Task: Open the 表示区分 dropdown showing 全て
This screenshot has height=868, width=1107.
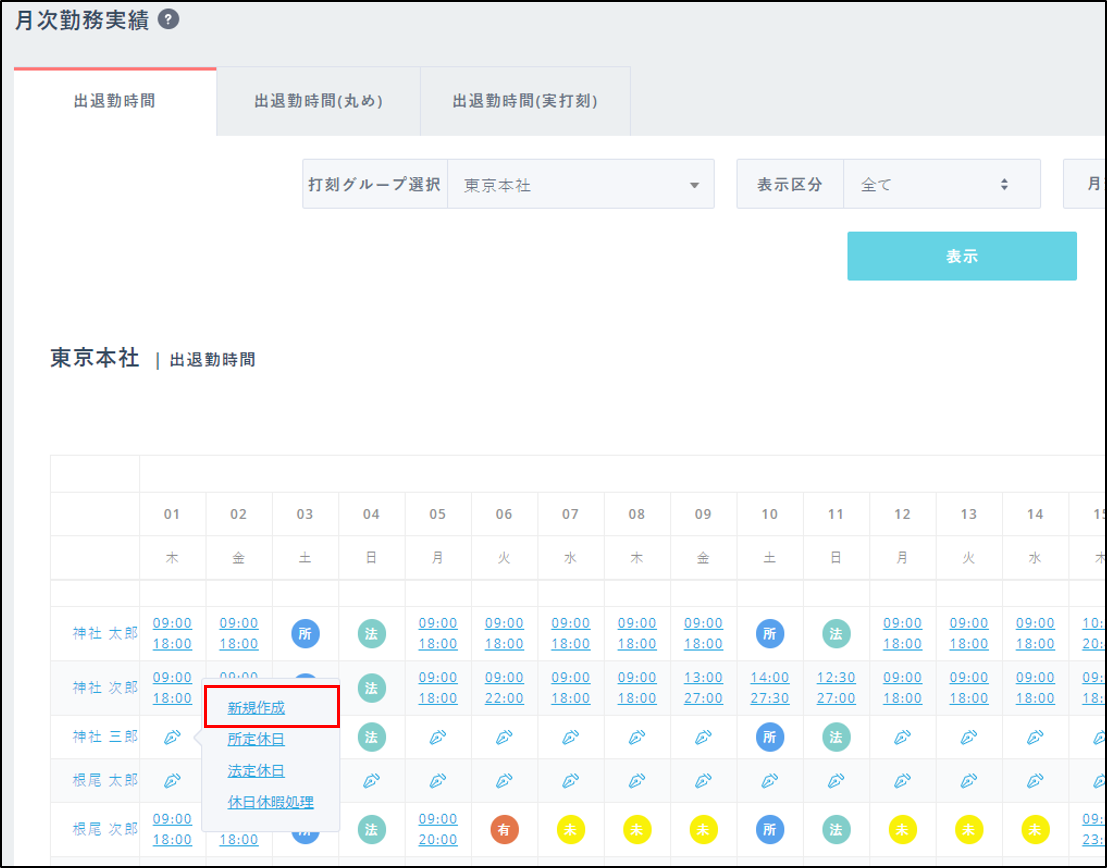Action: (x=941, y=185)
